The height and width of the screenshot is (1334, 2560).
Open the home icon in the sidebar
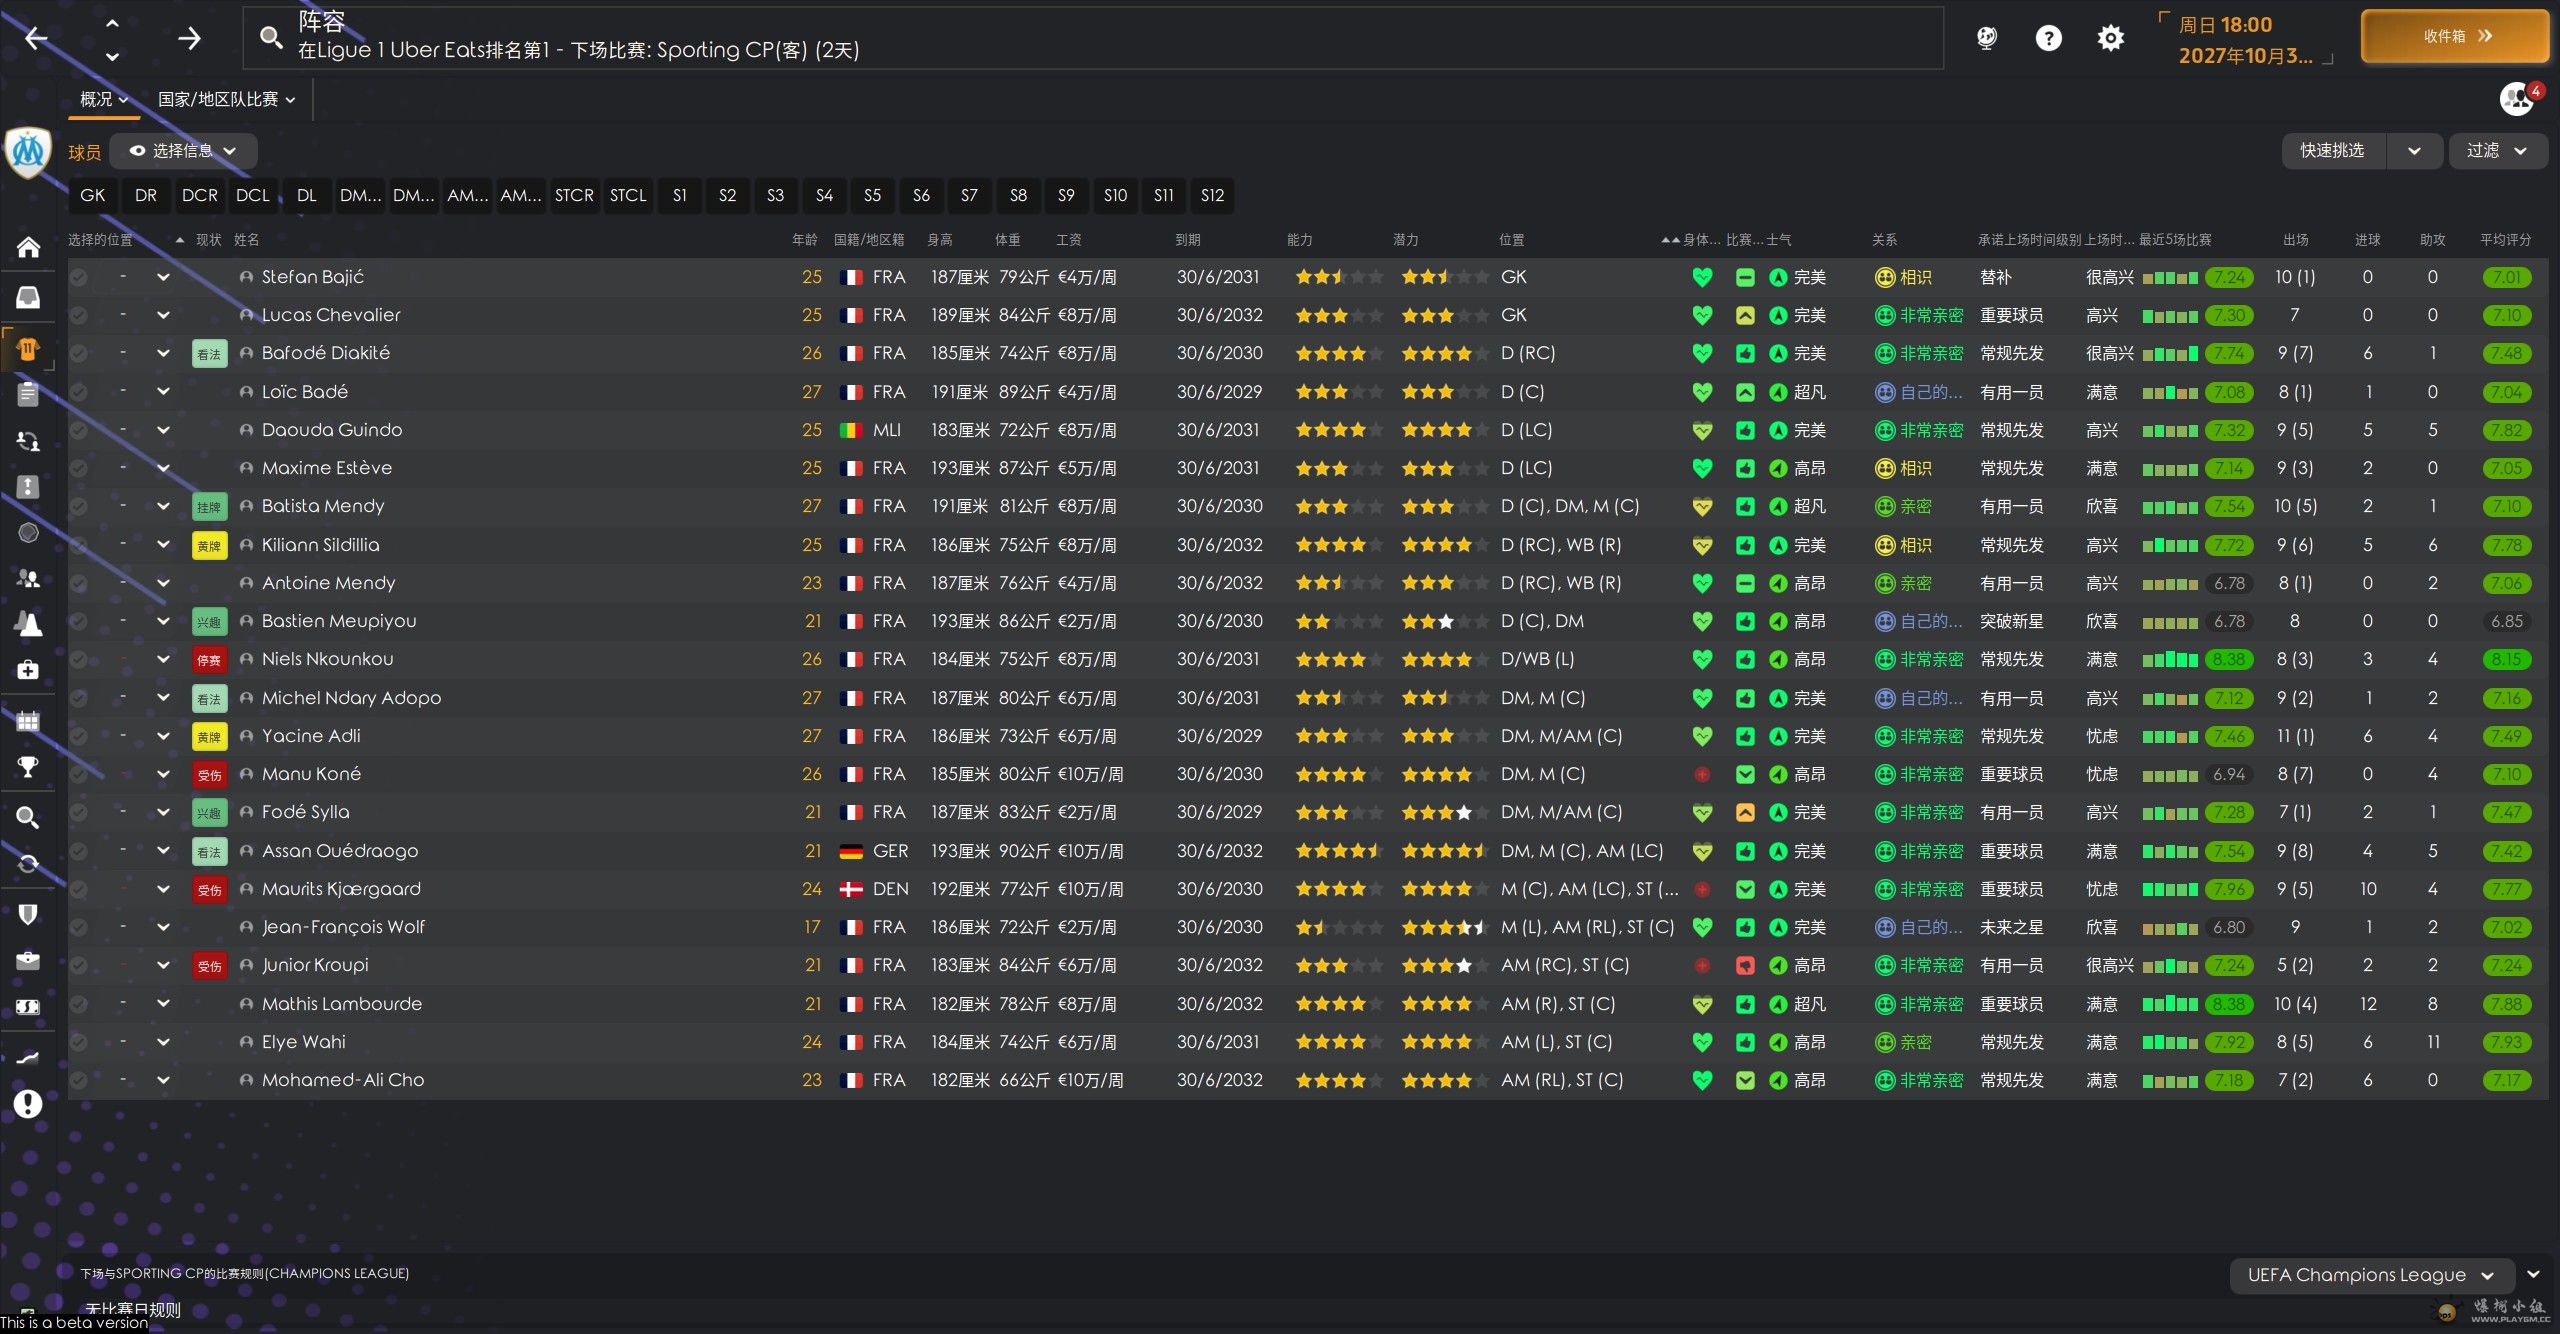tap(28, 247)
